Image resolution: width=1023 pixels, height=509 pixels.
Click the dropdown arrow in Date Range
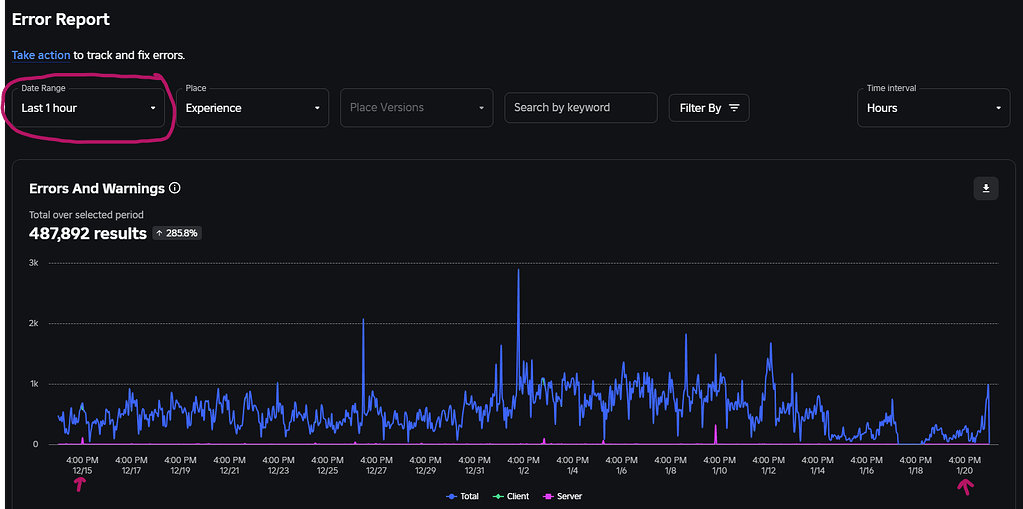click(x=153, y=108)
